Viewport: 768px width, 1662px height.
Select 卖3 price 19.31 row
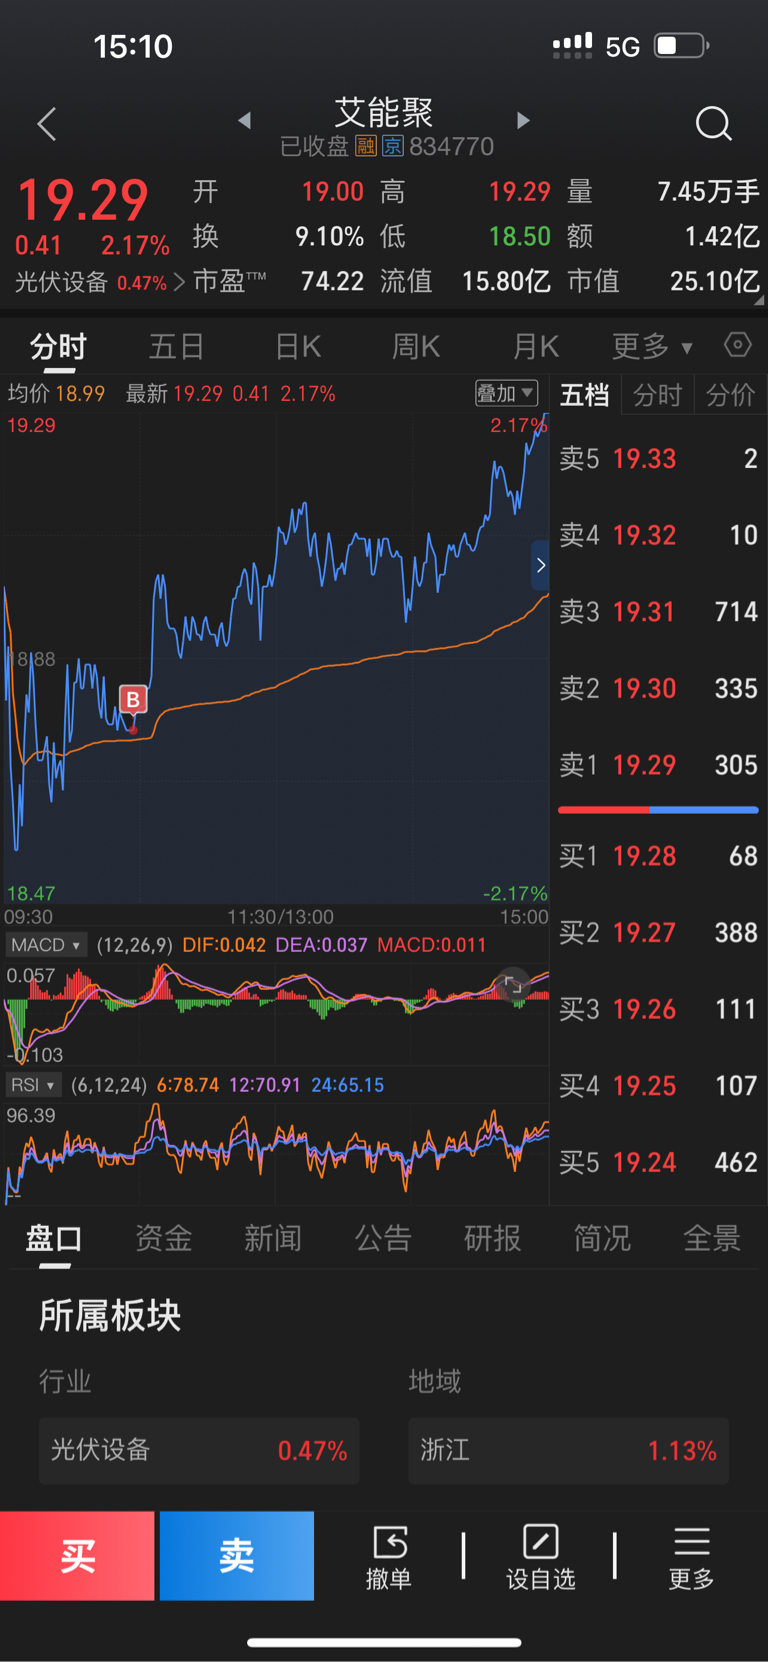(658, 612)
